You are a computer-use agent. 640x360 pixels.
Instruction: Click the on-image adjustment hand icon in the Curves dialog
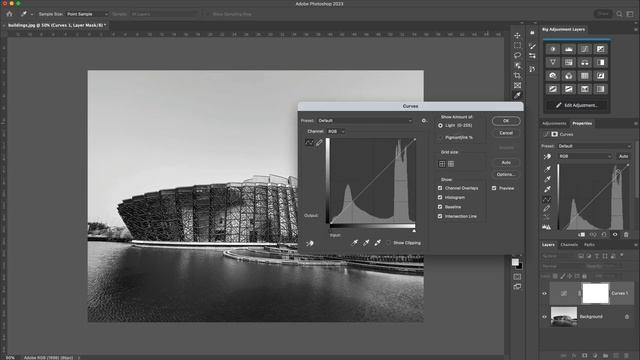click(310, 243)
